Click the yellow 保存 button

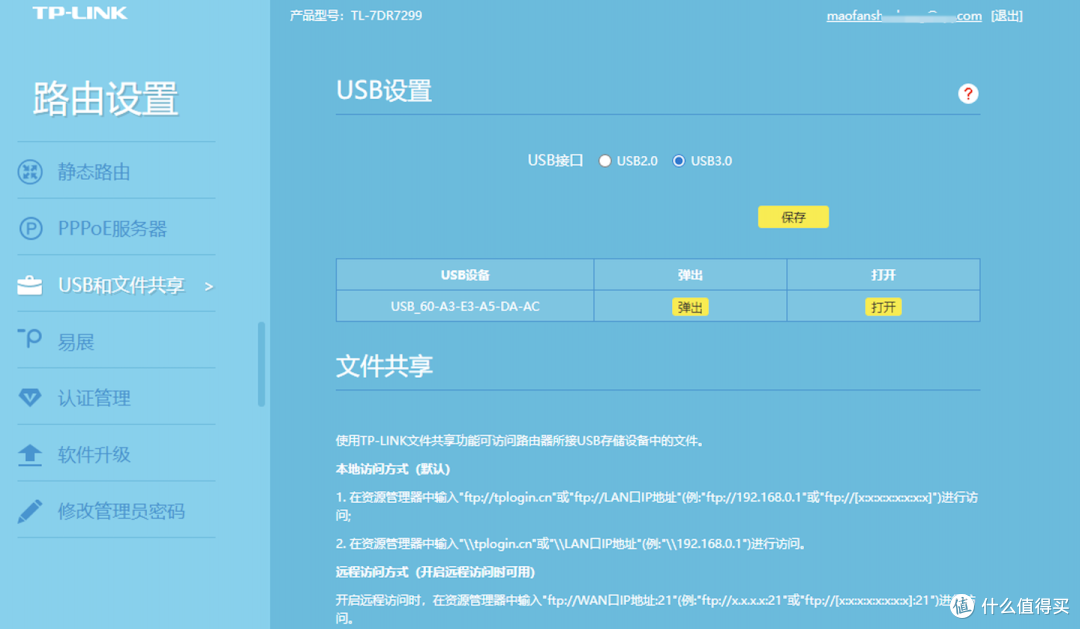click(x=793, y=217)
